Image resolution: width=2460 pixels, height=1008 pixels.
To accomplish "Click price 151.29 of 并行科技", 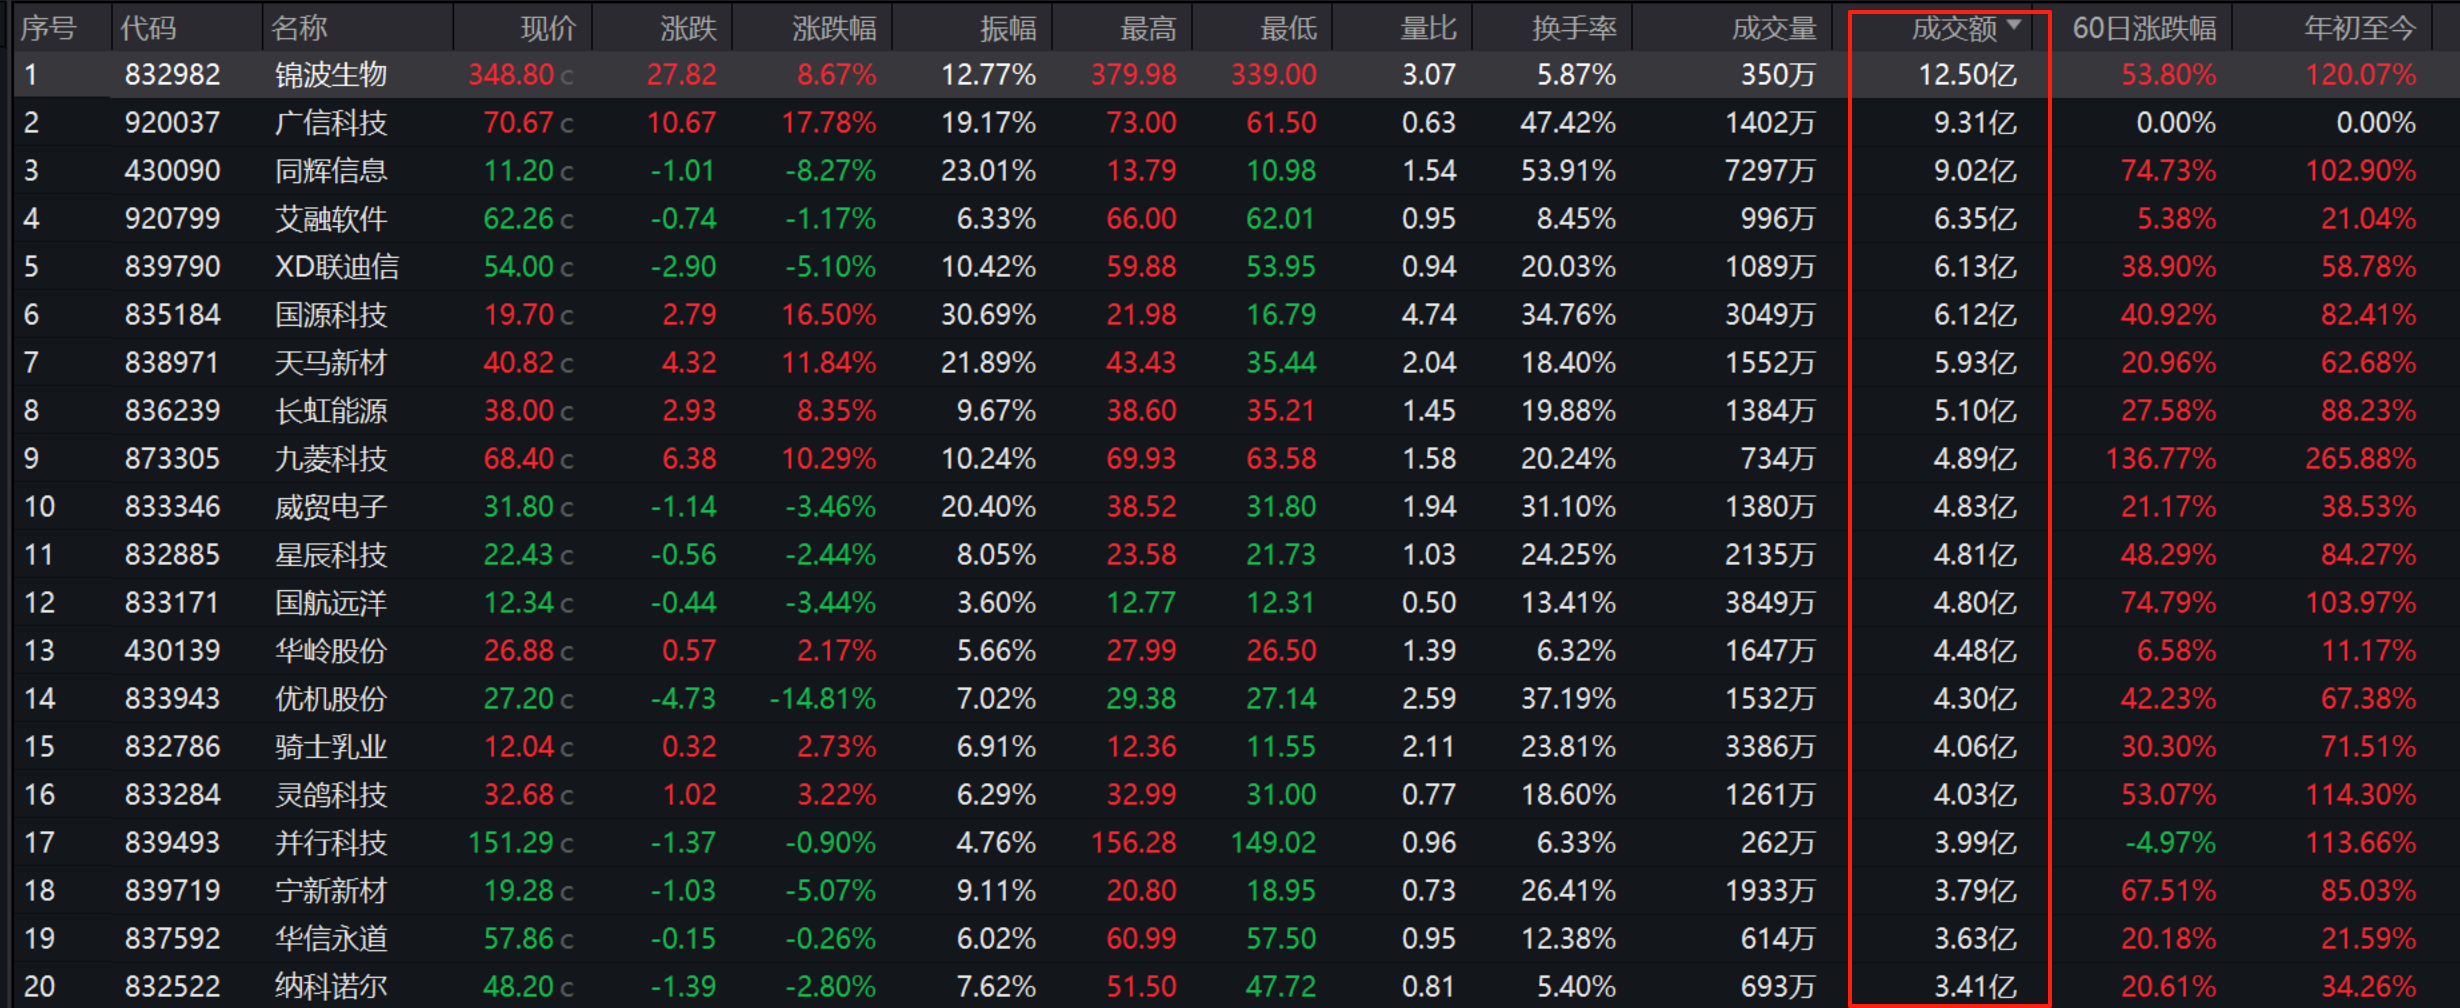I will click(x=511, y=843).
